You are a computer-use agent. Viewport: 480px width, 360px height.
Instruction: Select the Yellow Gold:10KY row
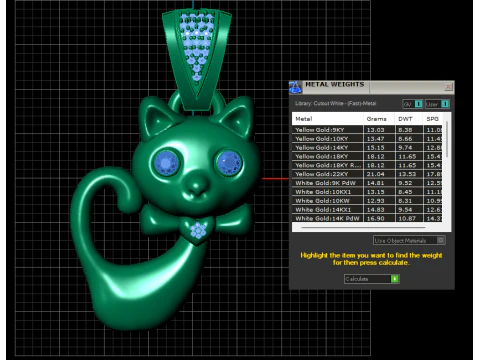coord(367,139)
